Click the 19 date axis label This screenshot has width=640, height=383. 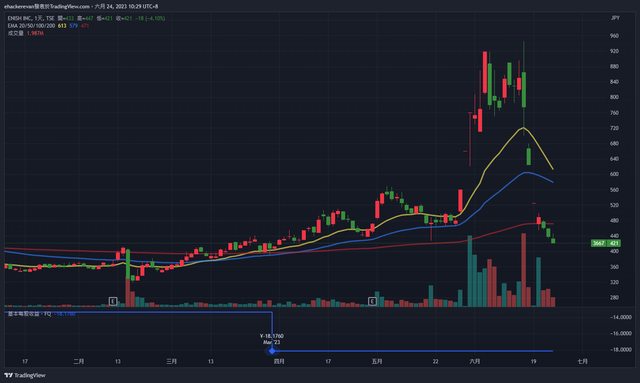click(533, 361)
